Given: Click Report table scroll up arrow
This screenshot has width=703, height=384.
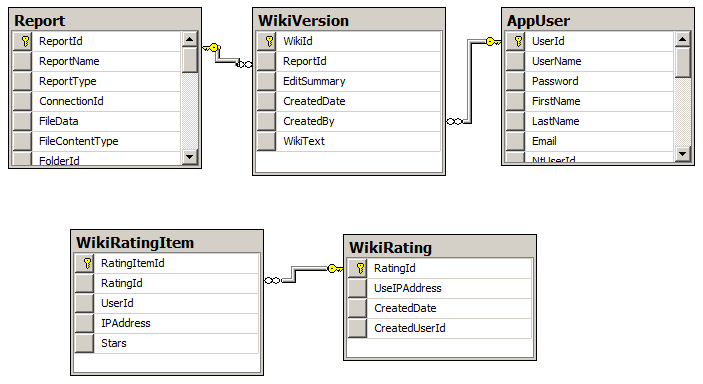Looking at the screenshot, I should [x=190, y=39].
